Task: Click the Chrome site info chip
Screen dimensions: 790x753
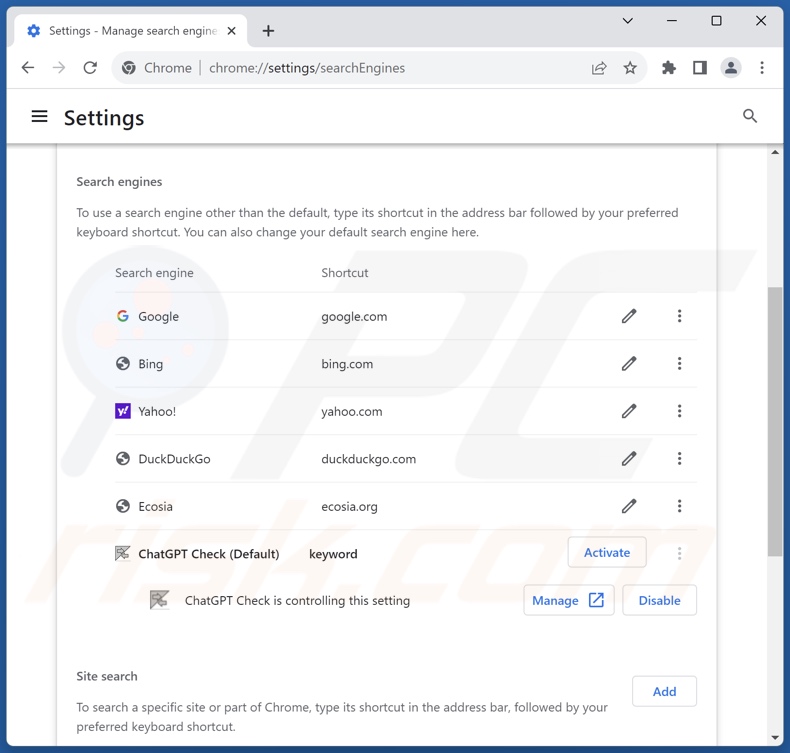Action: point(157,68)
